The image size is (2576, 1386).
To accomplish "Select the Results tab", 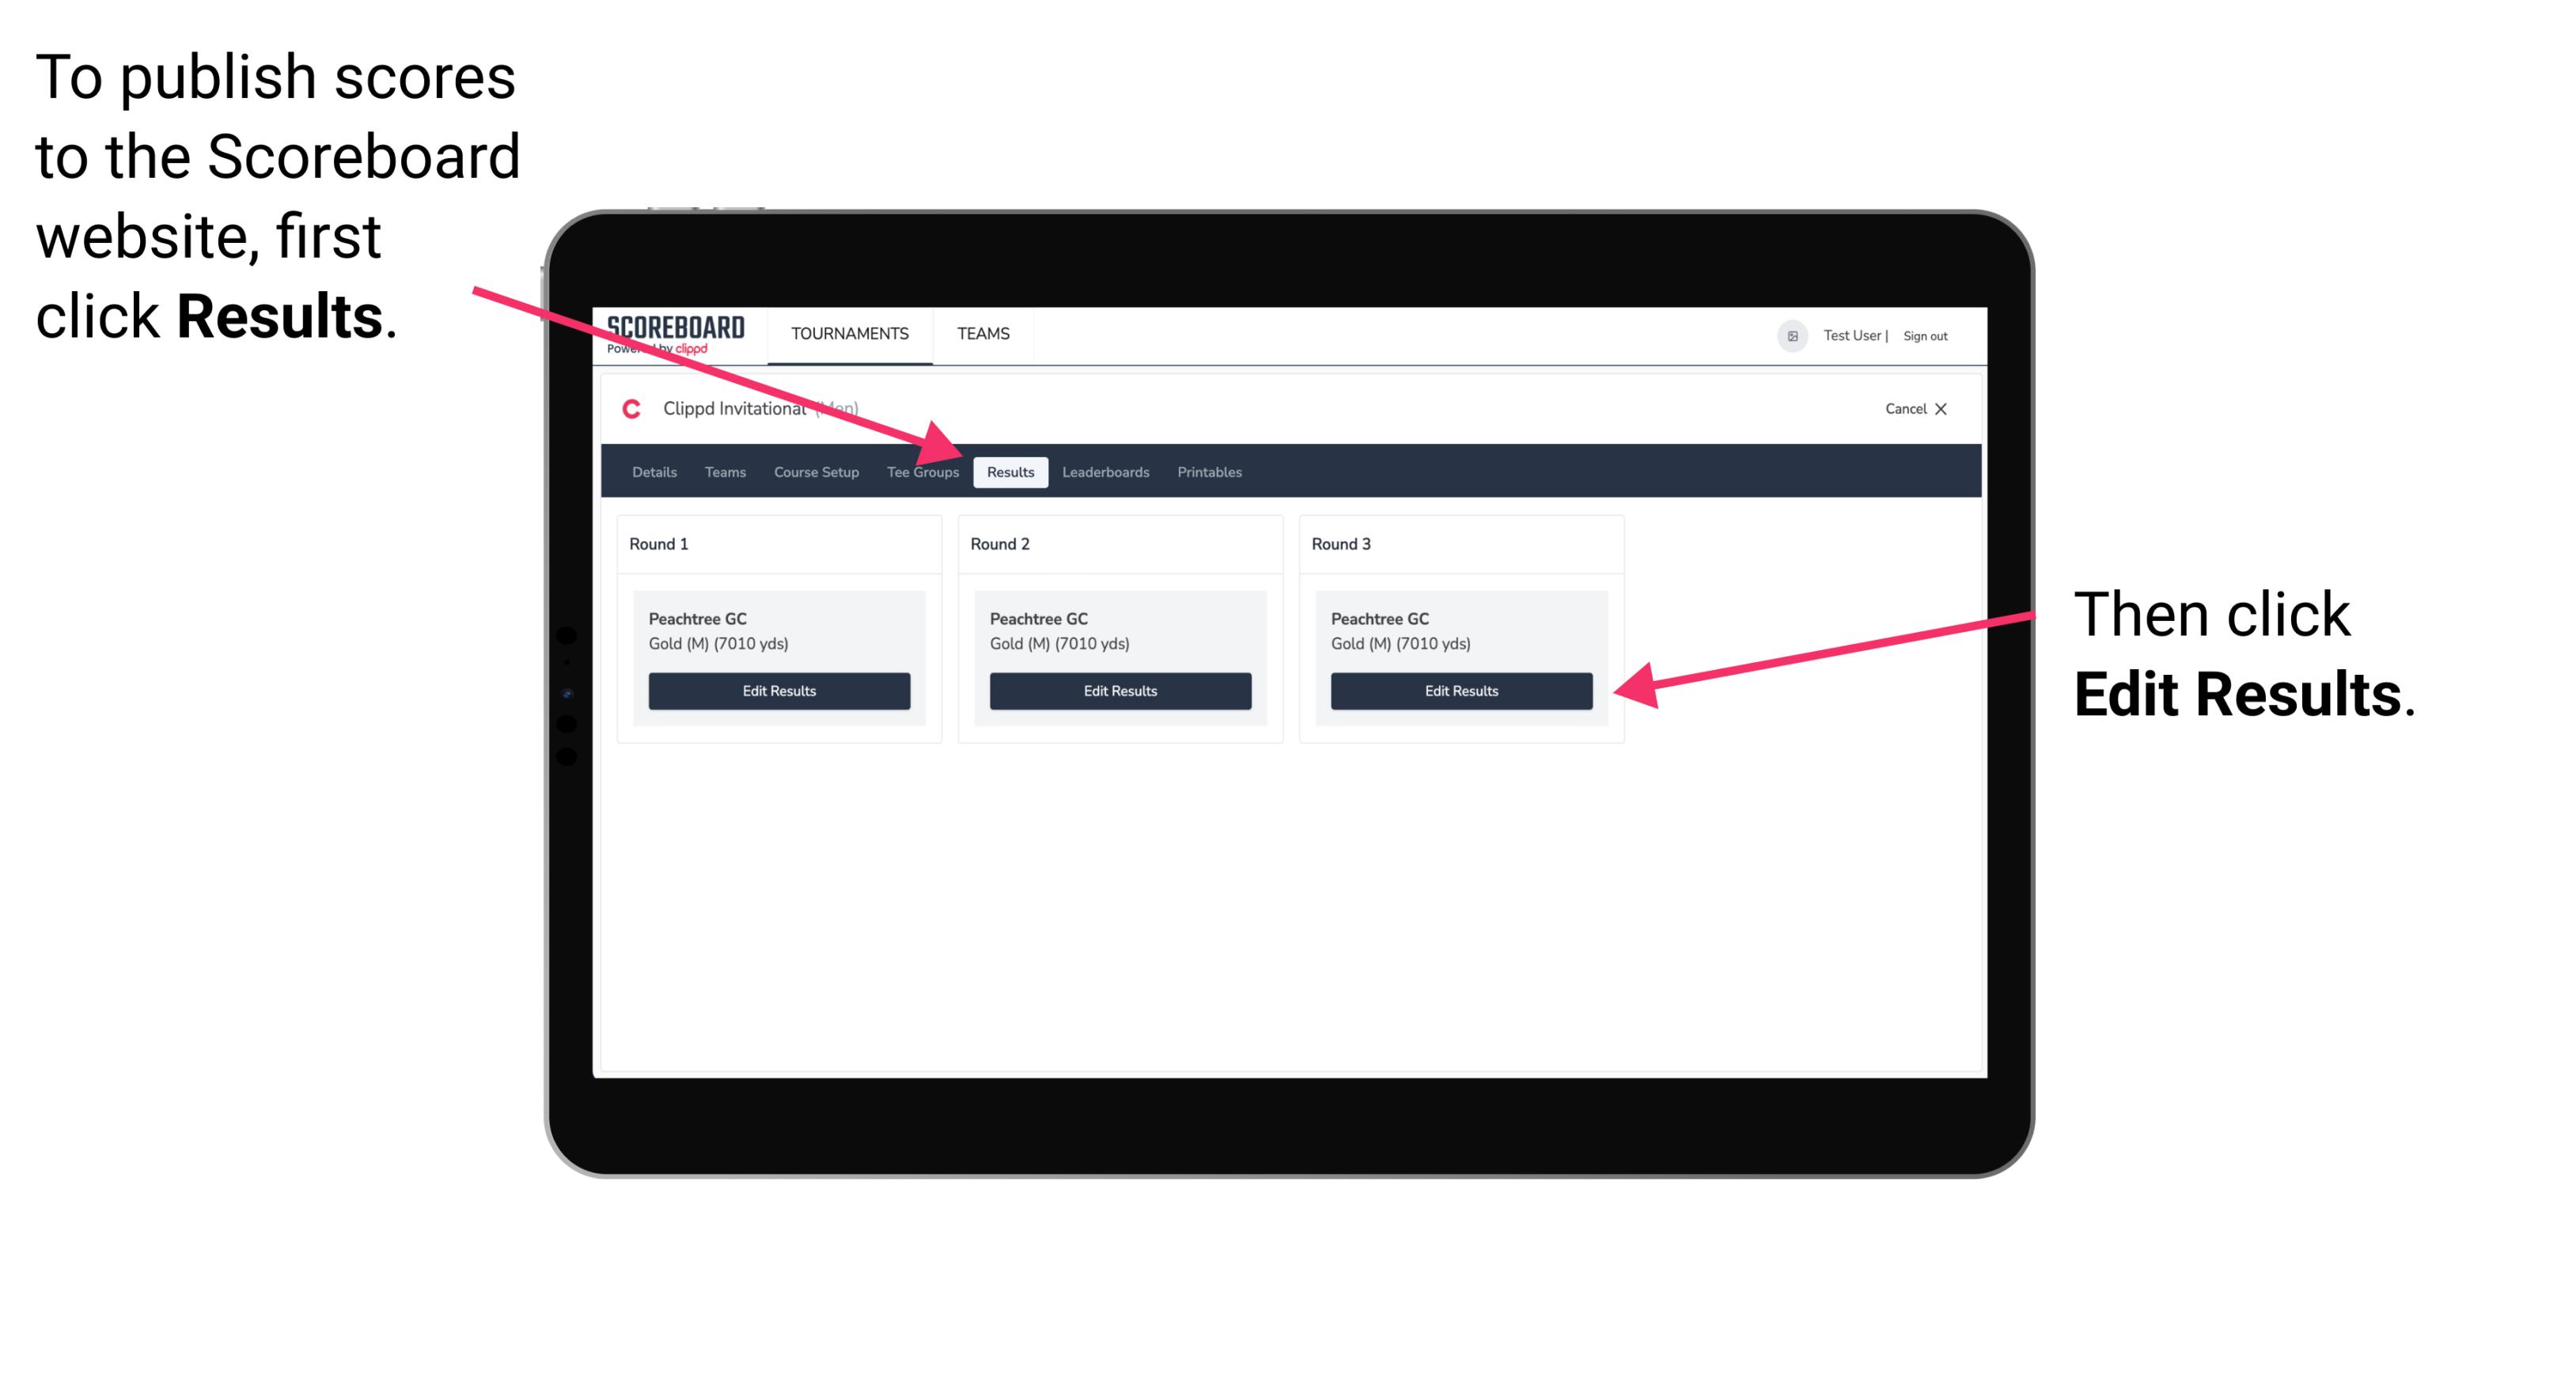I will click(x=1010, y=473).
